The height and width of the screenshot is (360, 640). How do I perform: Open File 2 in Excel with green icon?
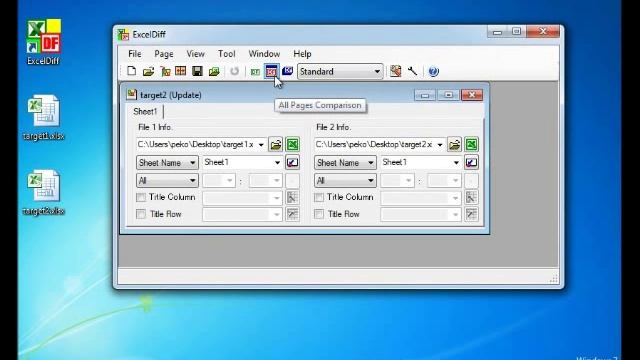coord(471,144)
